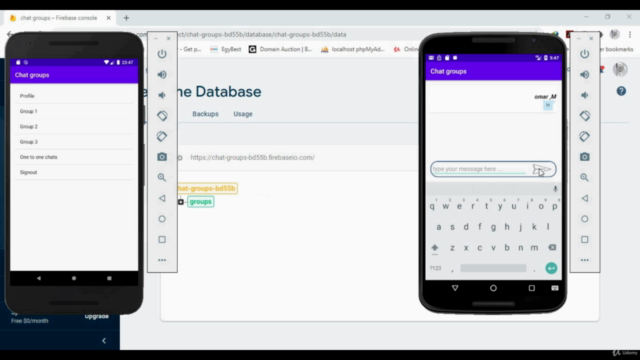Tap microphone icon above keyboard
The width and height of the screenshot is (640, 360).
555,189
